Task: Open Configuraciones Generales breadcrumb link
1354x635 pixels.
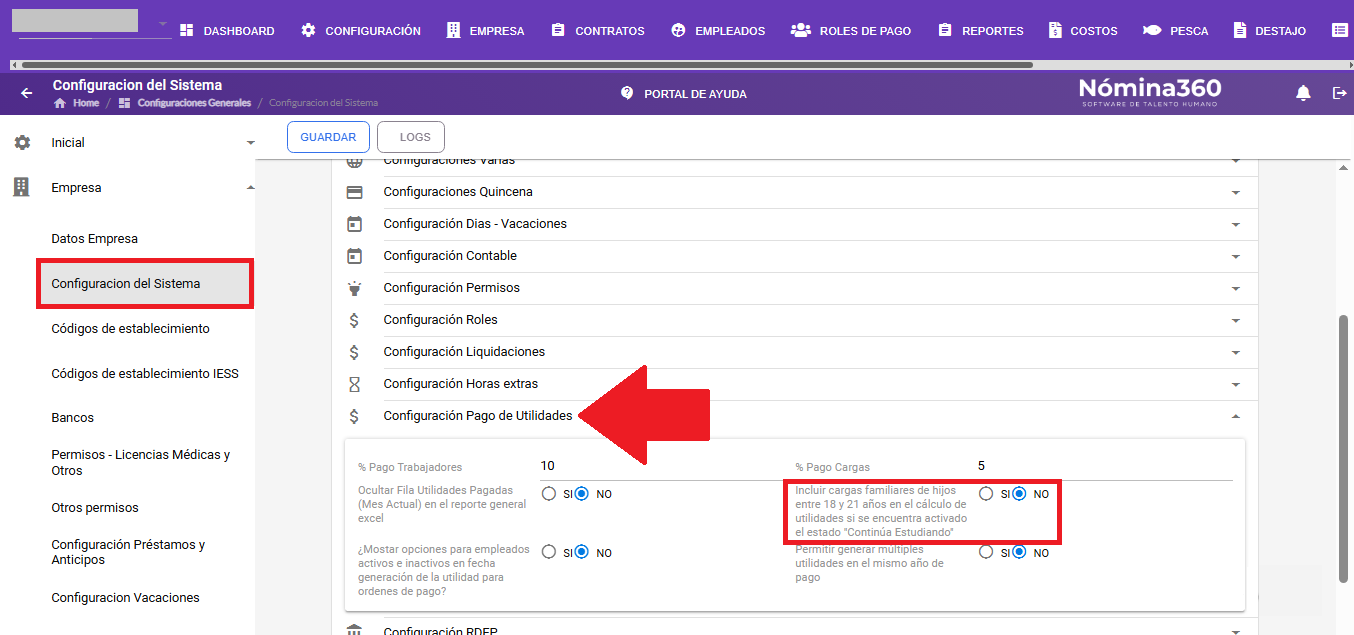Action: 194,103
